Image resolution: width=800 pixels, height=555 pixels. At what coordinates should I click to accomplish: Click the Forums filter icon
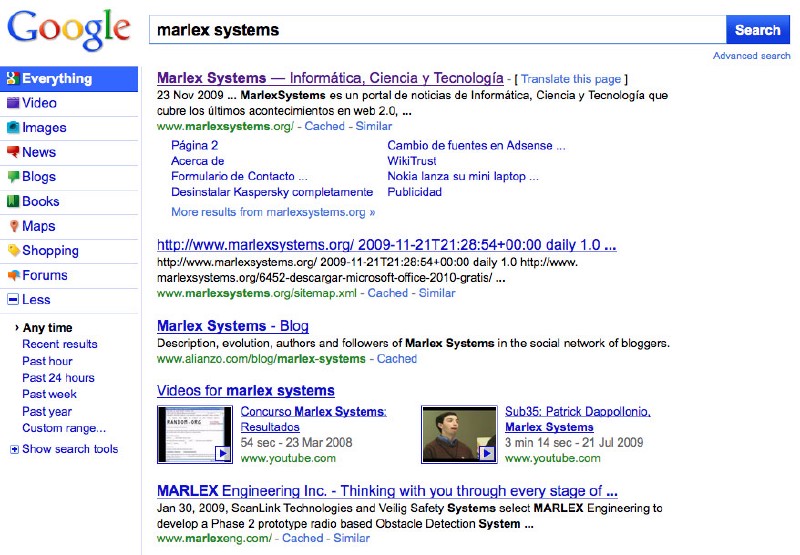[x=13, y=275]
